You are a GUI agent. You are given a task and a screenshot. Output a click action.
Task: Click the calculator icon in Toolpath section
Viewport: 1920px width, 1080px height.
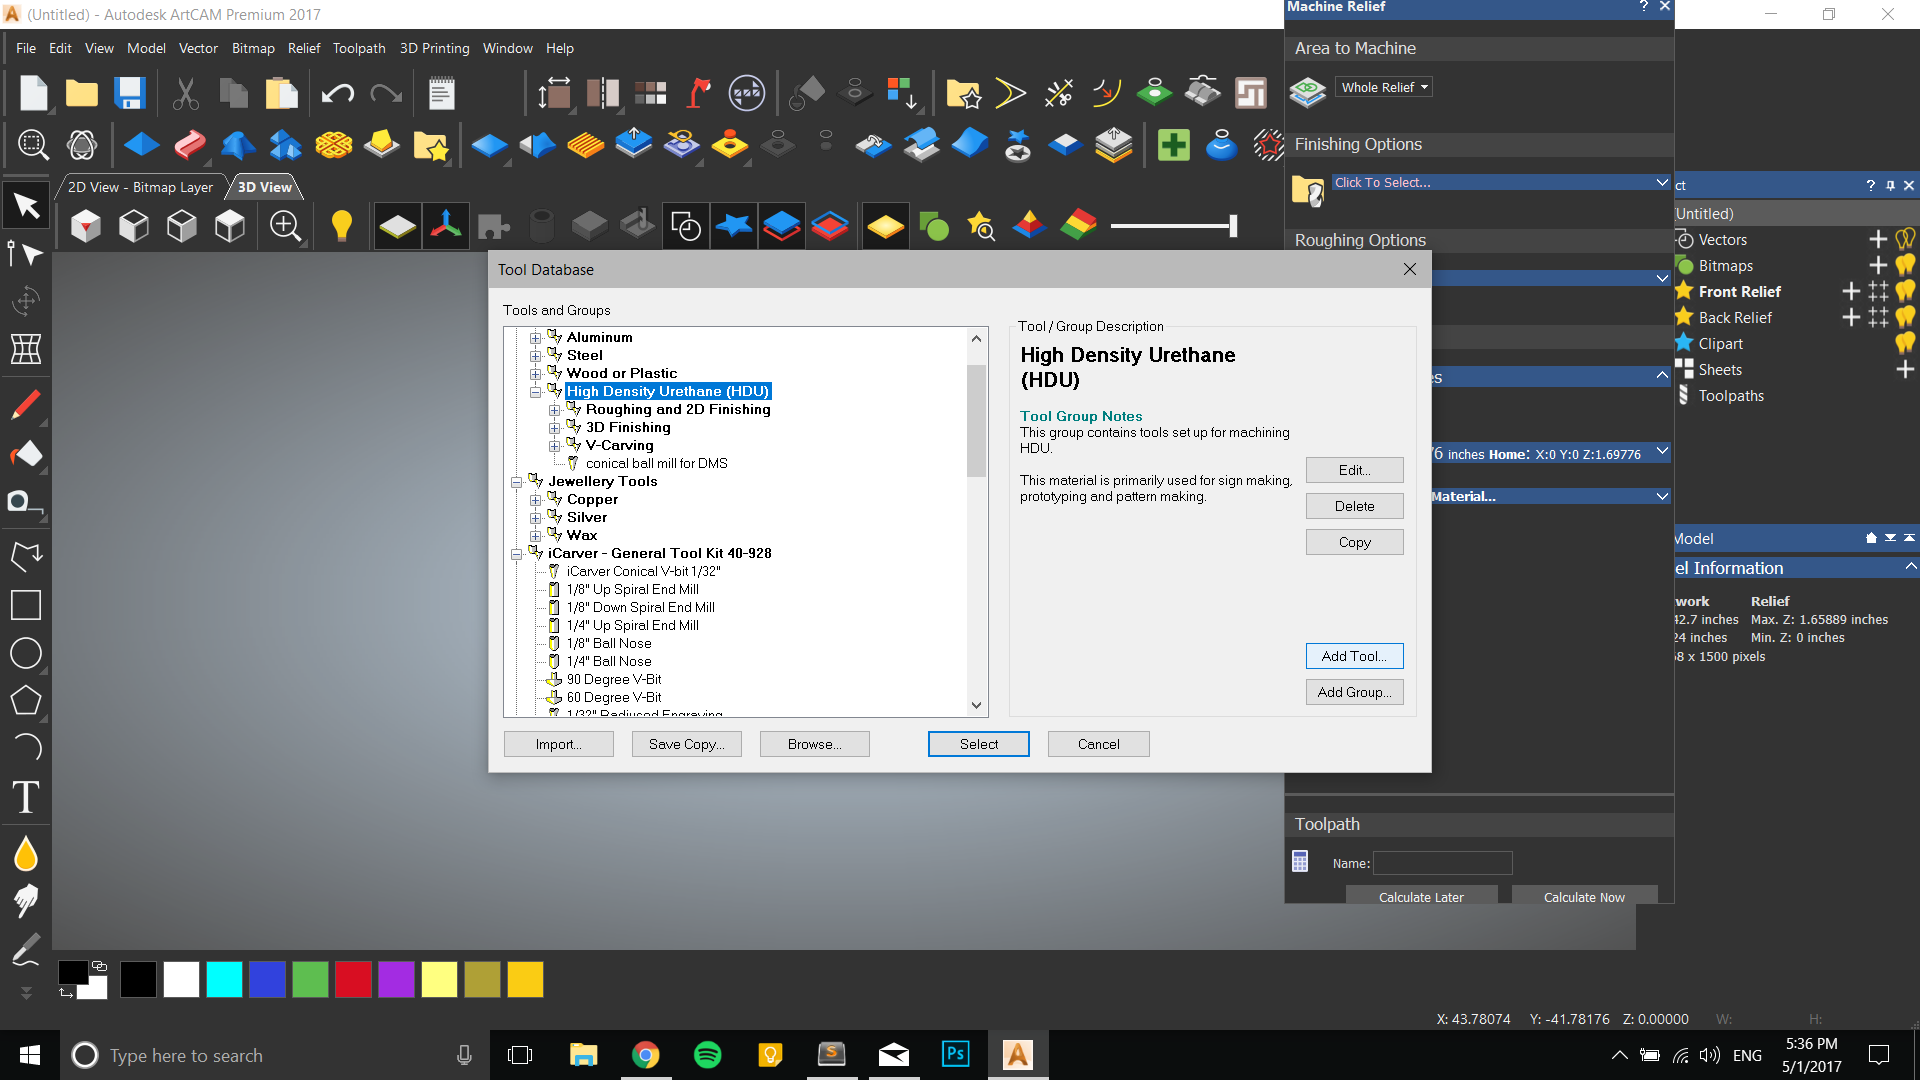click(1300, 861)
